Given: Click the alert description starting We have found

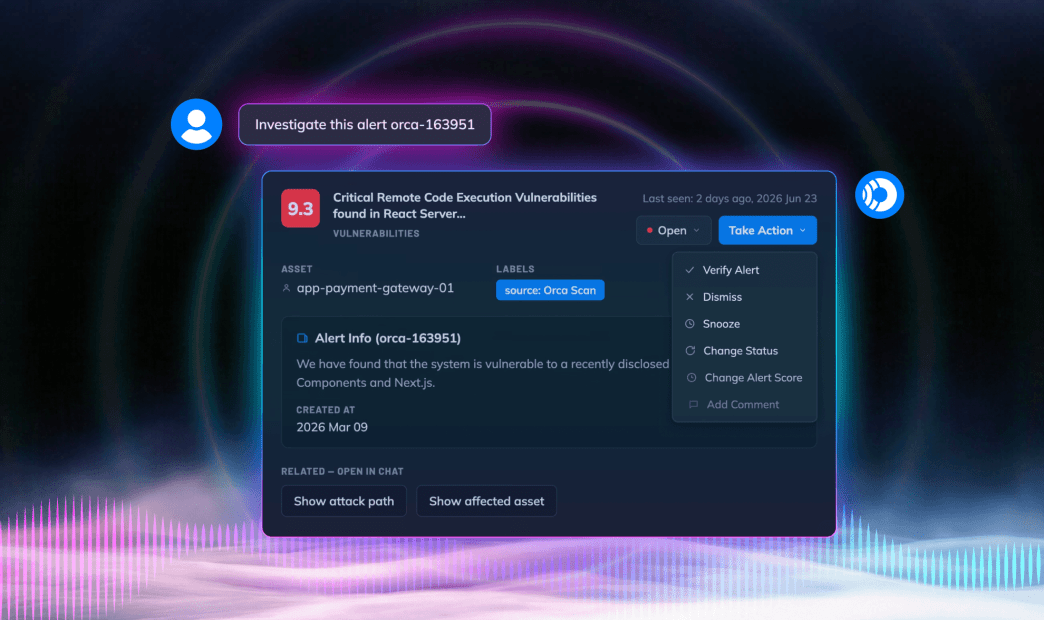Looking at the screenshot, I should pos(483,373).
